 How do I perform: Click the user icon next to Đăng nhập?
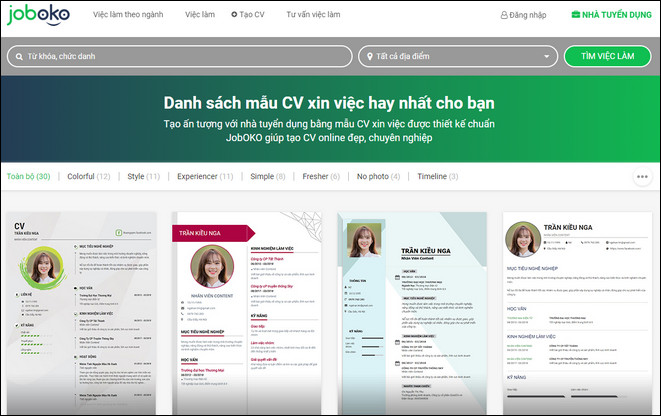[504, 15]
